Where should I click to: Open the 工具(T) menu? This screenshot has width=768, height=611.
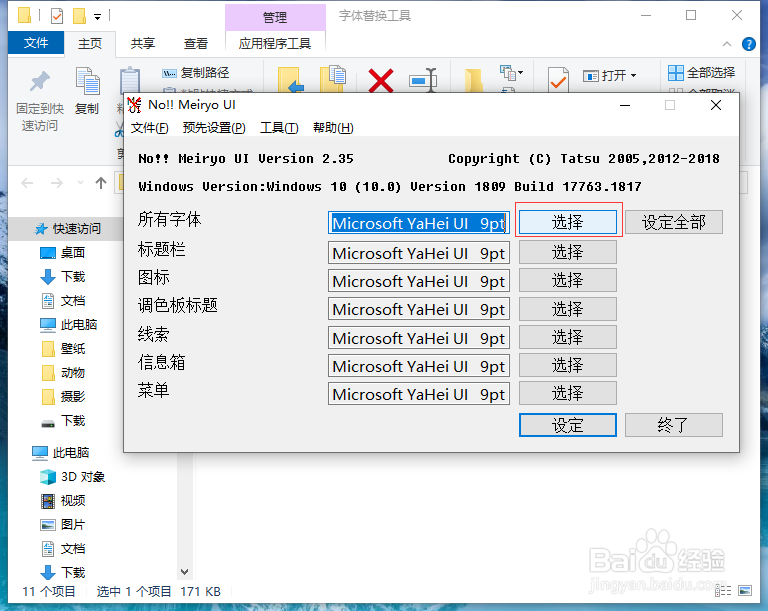point(279,128)
